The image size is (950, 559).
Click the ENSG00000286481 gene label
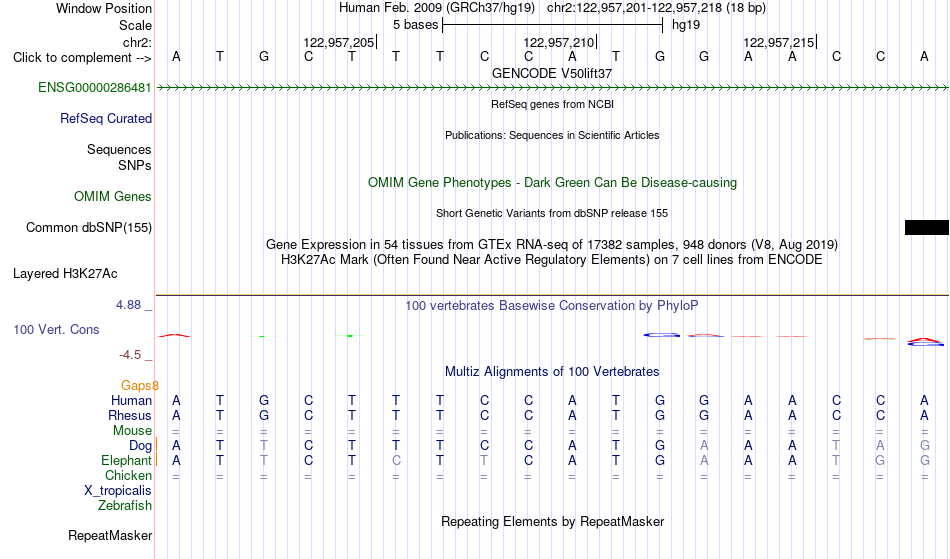pos(95,87)
